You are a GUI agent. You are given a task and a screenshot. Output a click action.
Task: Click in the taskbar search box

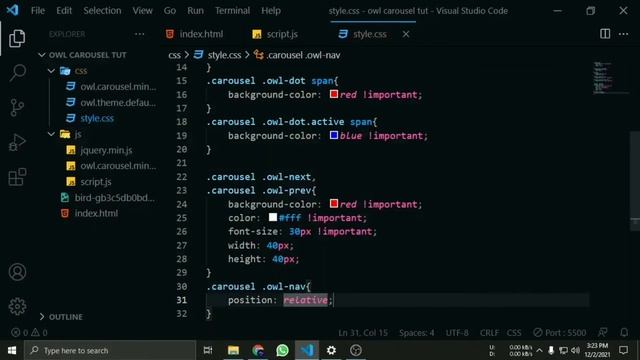pyautogui.click(x=110, y=350)
